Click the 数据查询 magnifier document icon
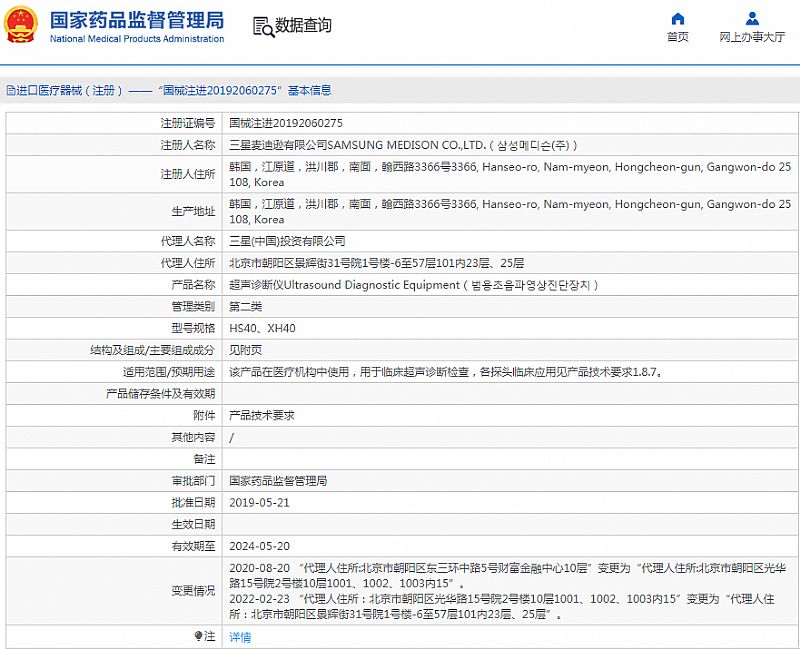The height and width of the screenshot is (649, 800). [x=261, y=26]
